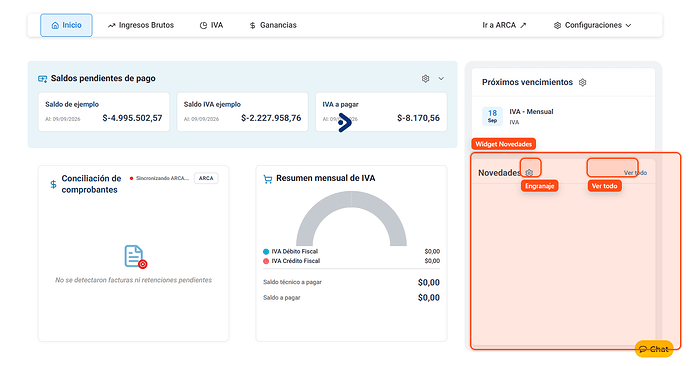Open the Inicio tab
The width and height of the screenshot is (690, 366).
[x=66, y=25]
